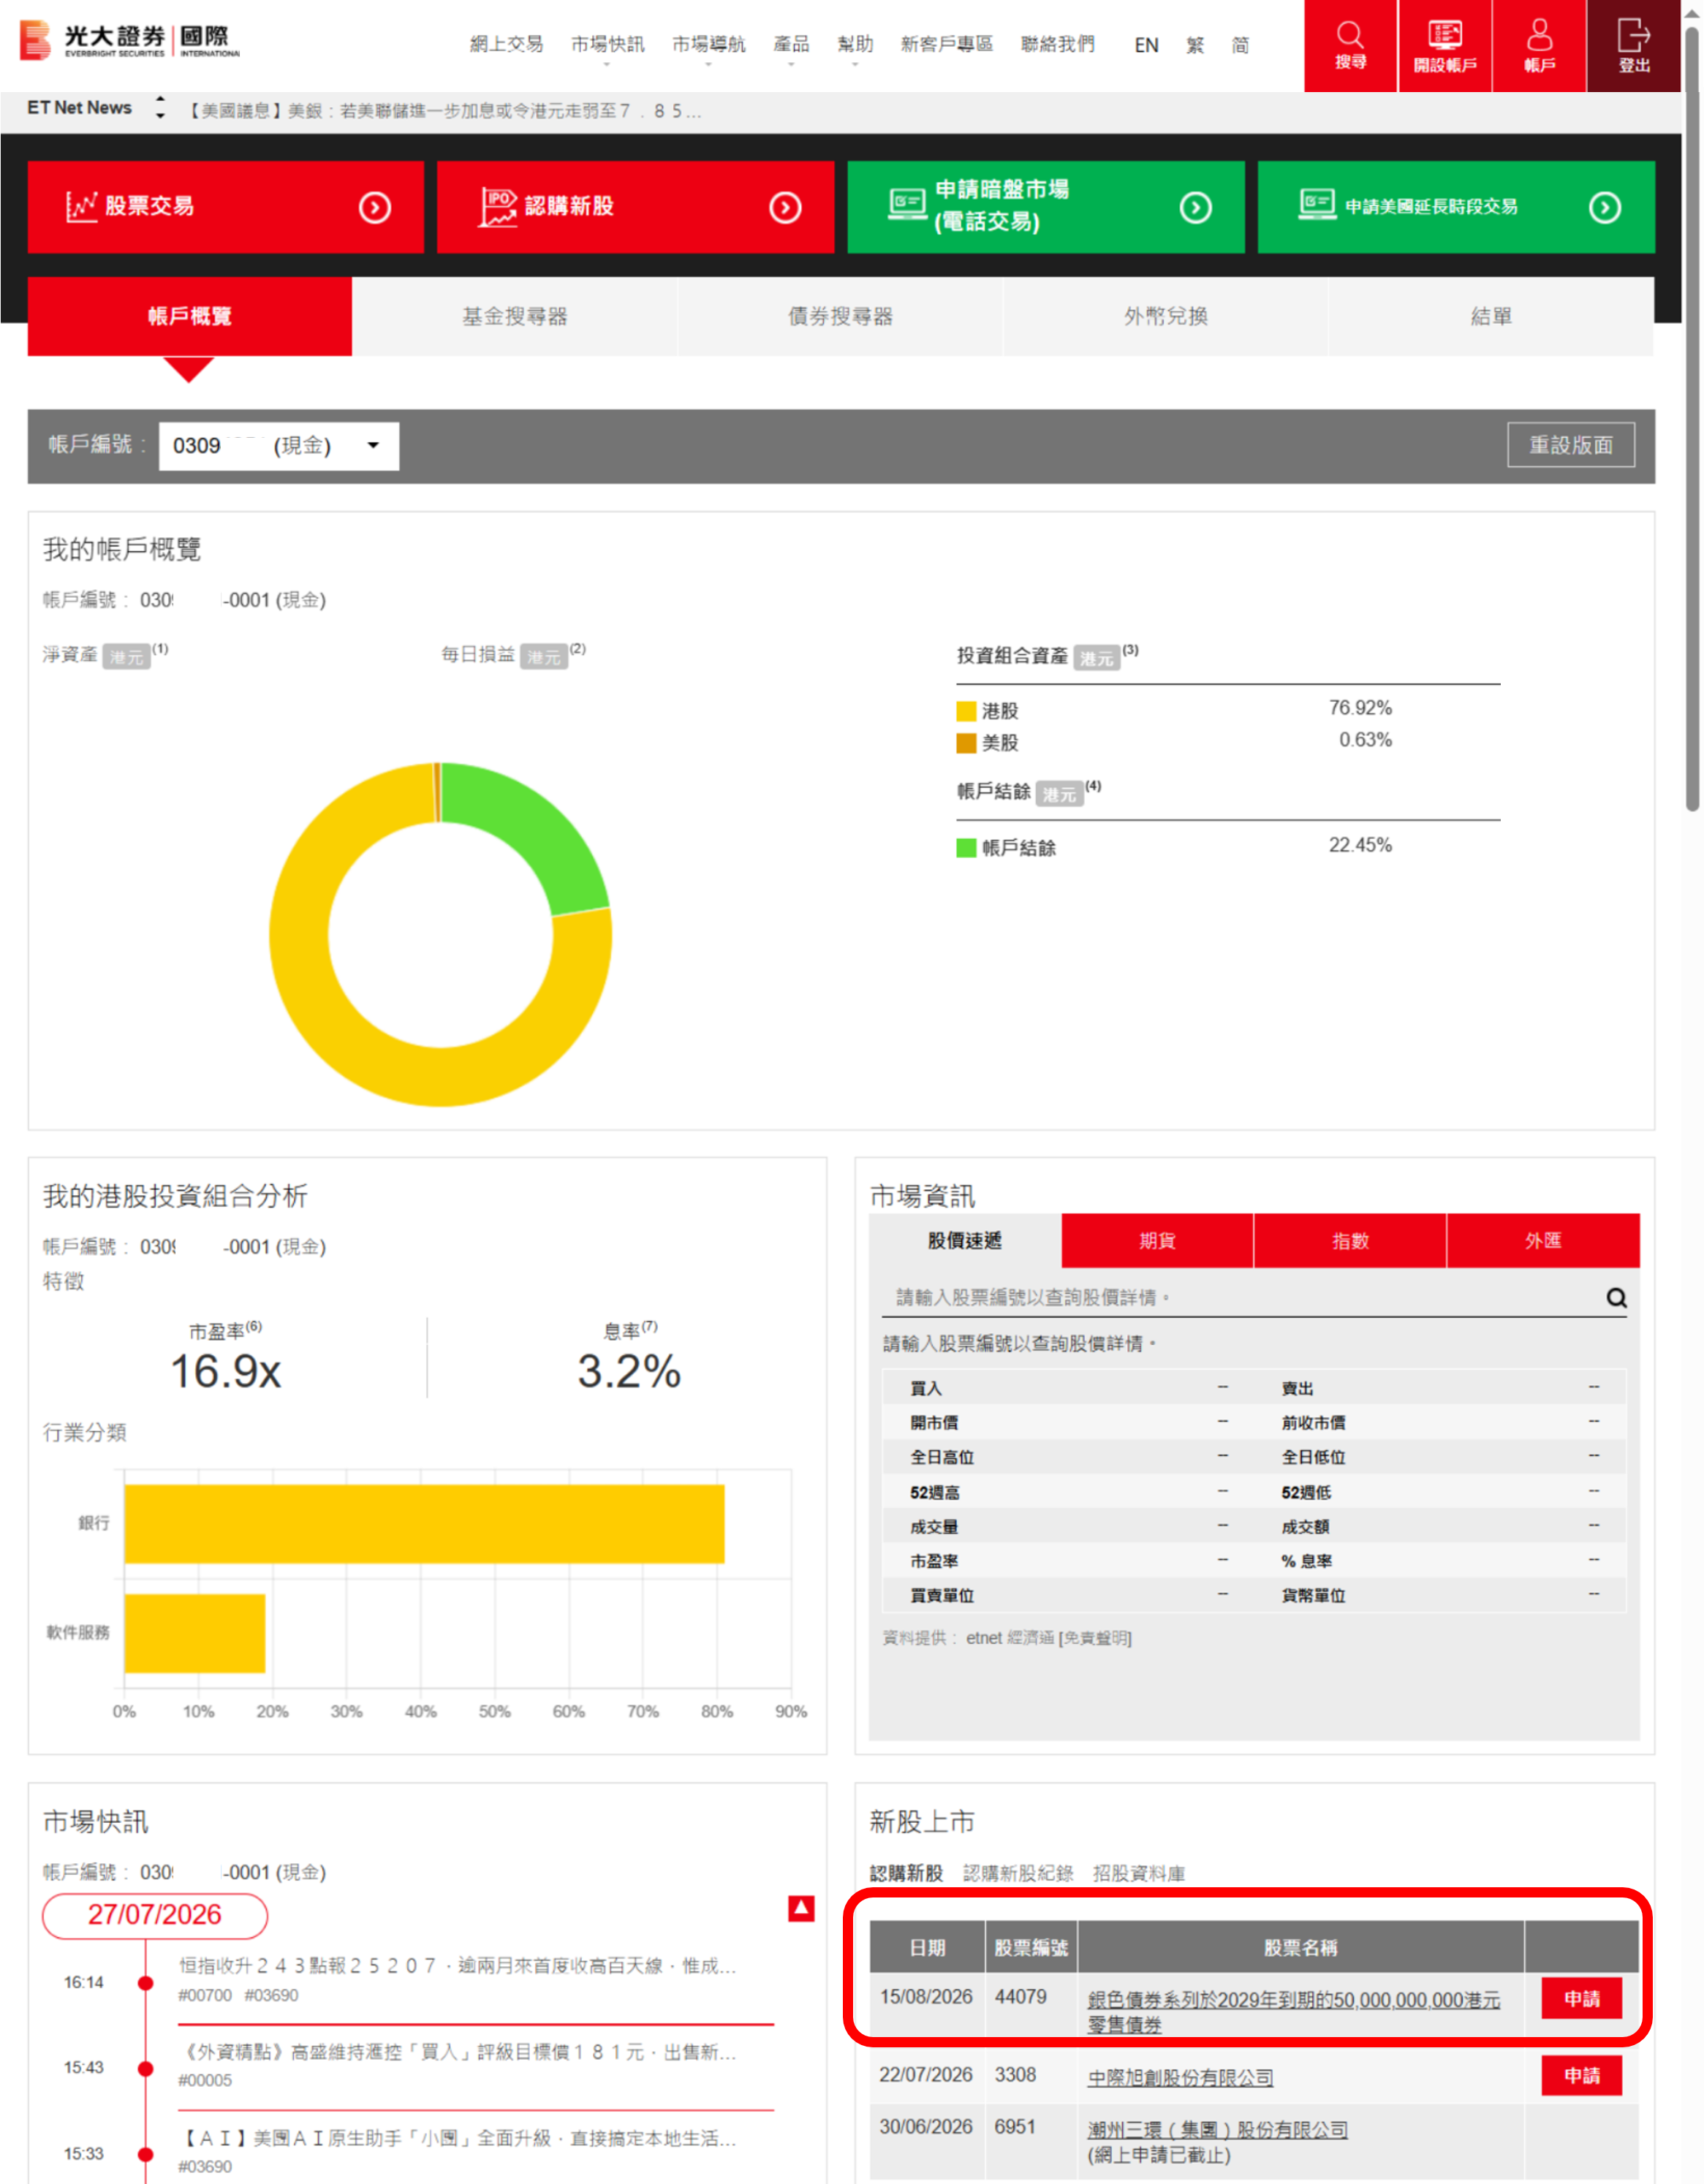Click the 銀行 bar in 行業分類 chart

(424, 1524)
